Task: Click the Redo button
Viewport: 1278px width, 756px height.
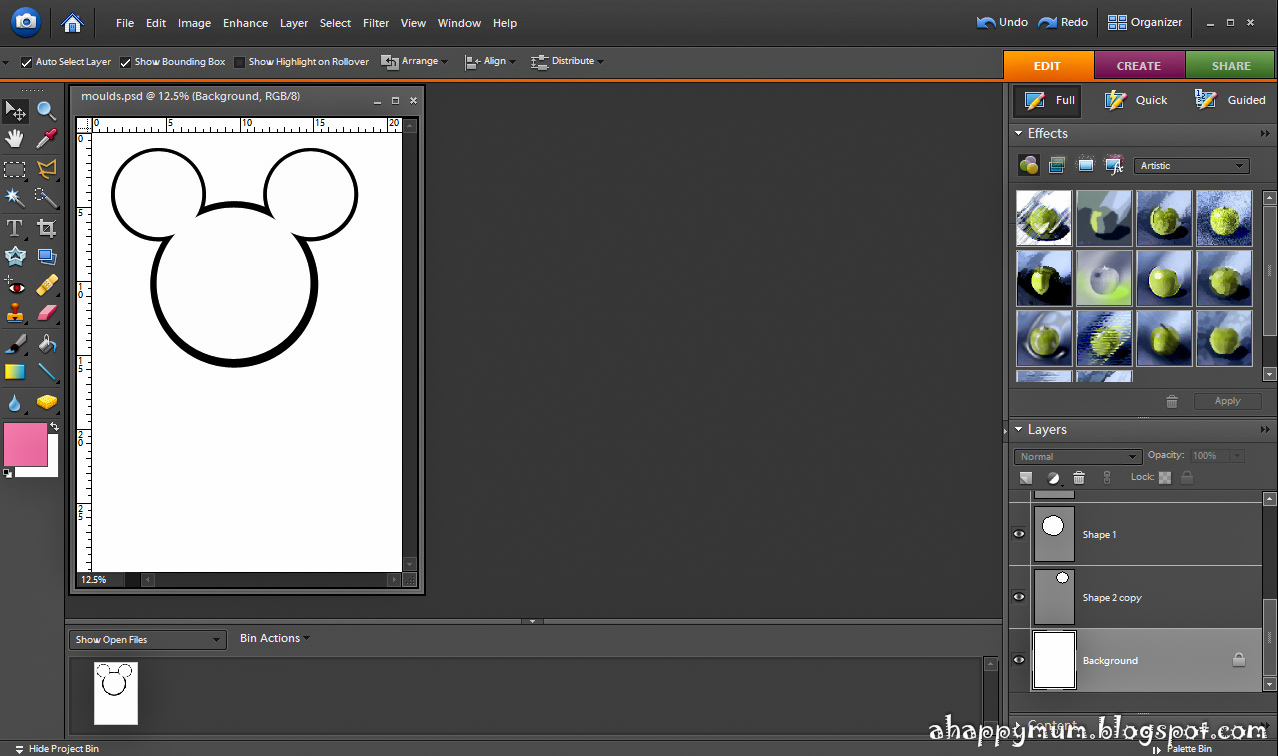Action: pyautogui.click(x=1063, y=22)
